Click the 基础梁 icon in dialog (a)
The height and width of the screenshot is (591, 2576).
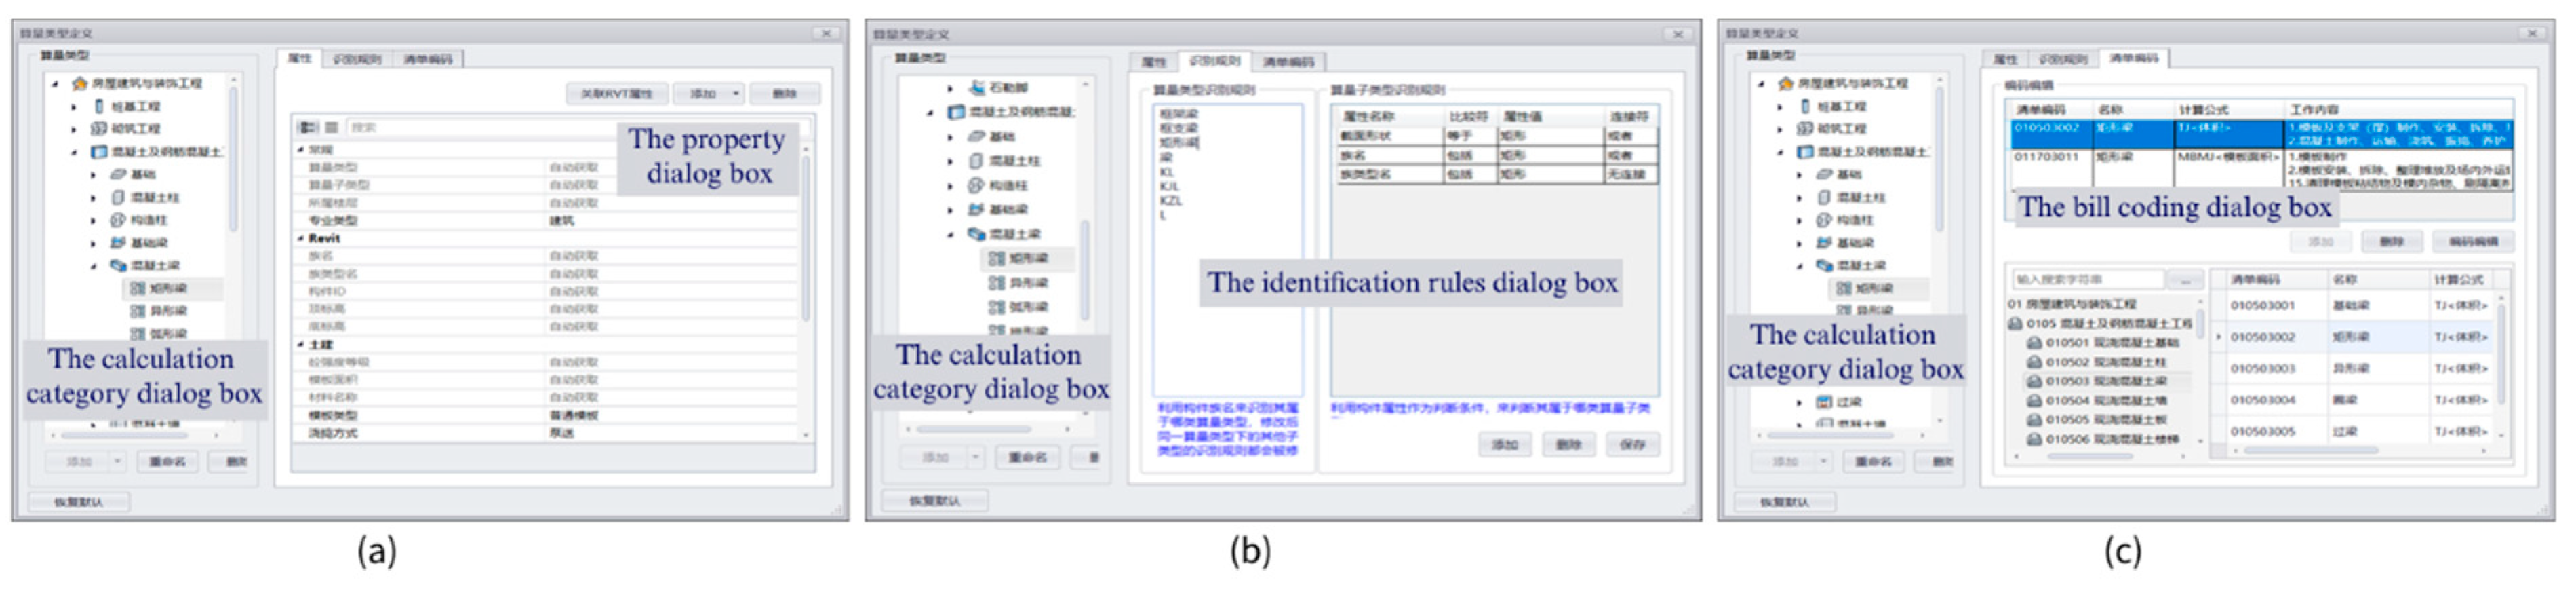click(118, 243)
